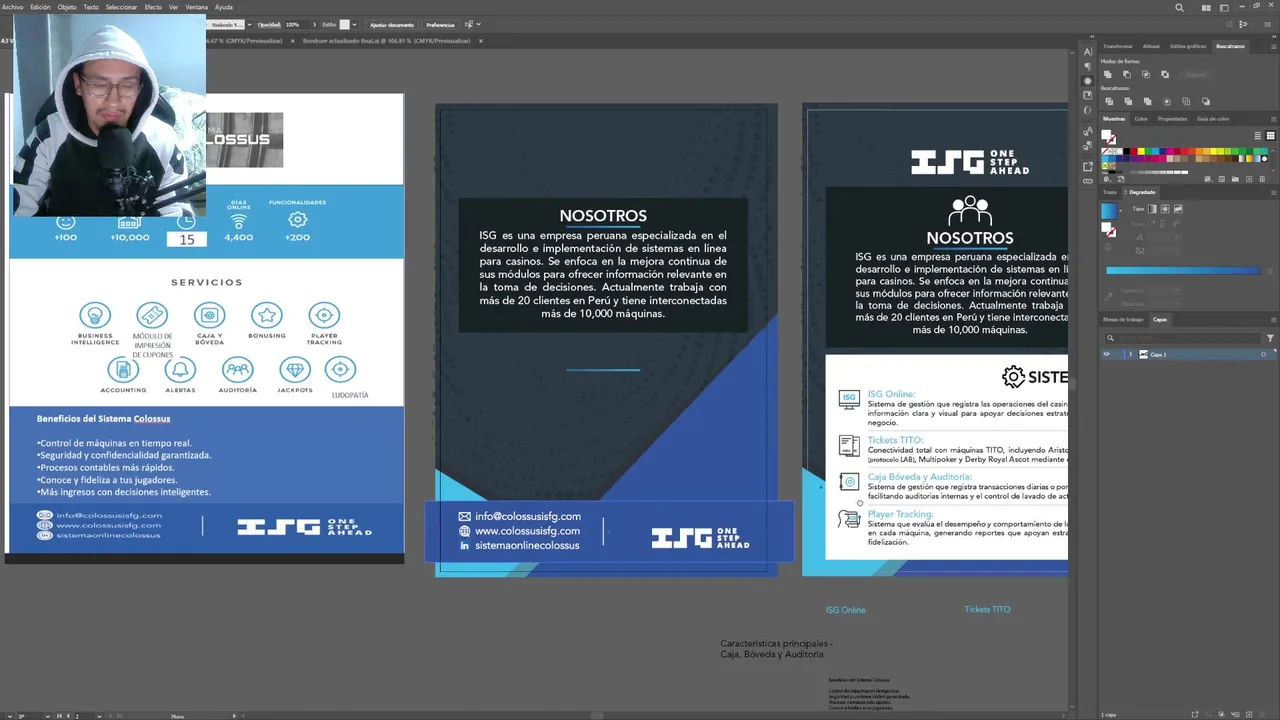Switch swatches to thumbnail grid view
Image resolution: width=1280 pixels, height=720 pixels.
click(x=1270, y=136)
